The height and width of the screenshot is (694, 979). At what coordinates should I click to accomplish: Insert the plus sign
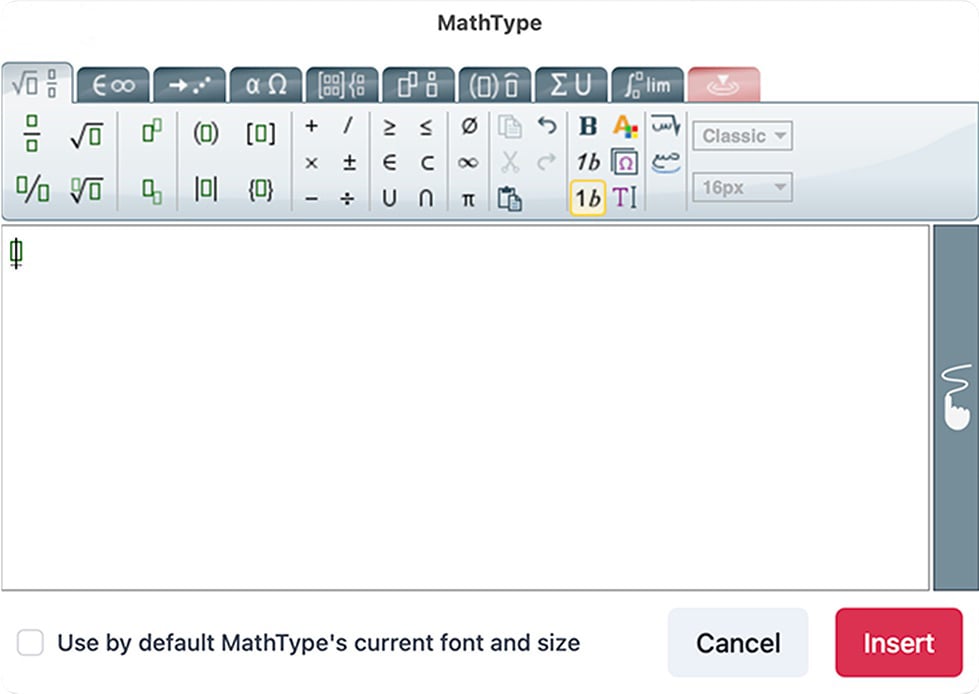click(311, 127)
